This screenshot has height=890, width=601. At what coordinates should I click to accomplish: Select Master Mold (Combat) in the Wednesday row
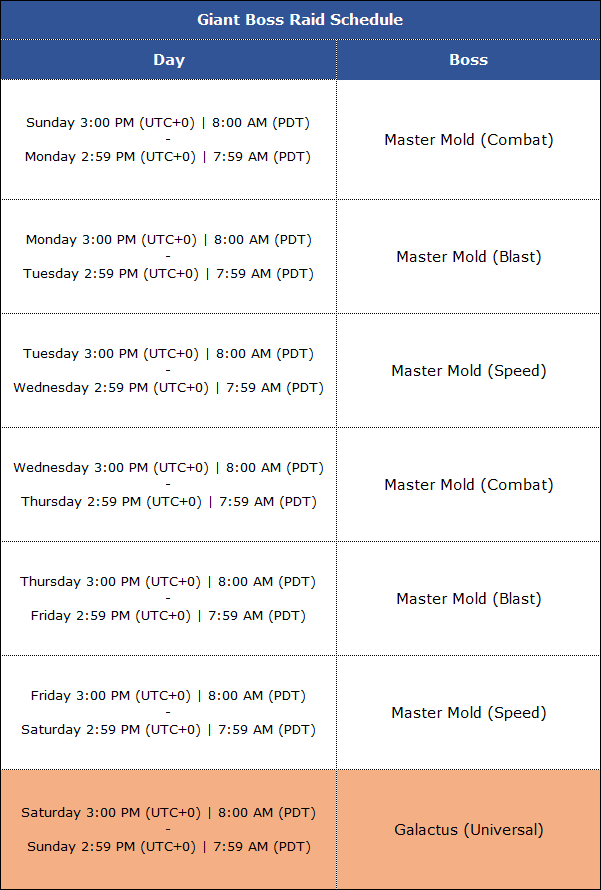(468, 485)
